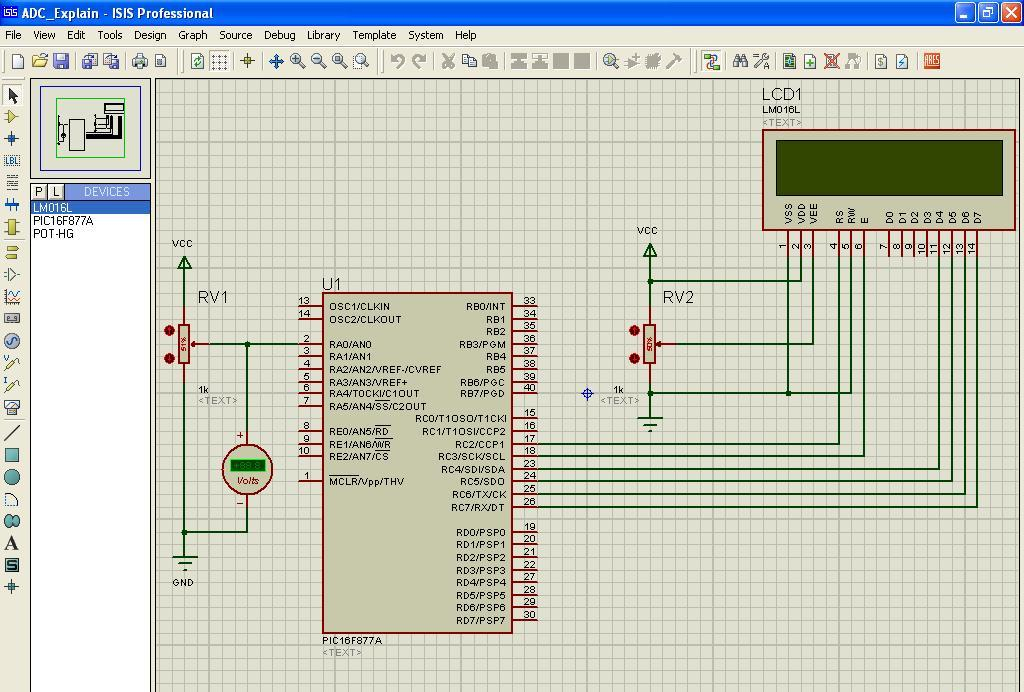Click the Wire Label mode tool

[12, 160]
